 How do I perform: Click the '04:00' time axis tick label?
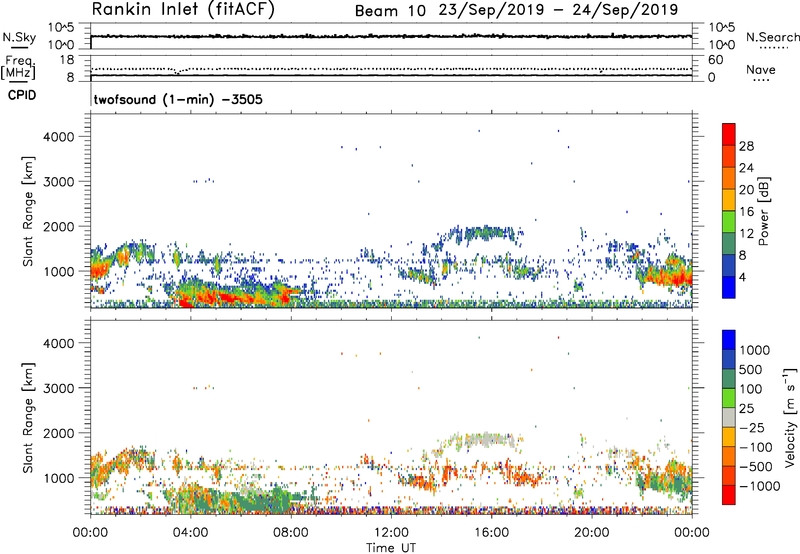point(191,533)
